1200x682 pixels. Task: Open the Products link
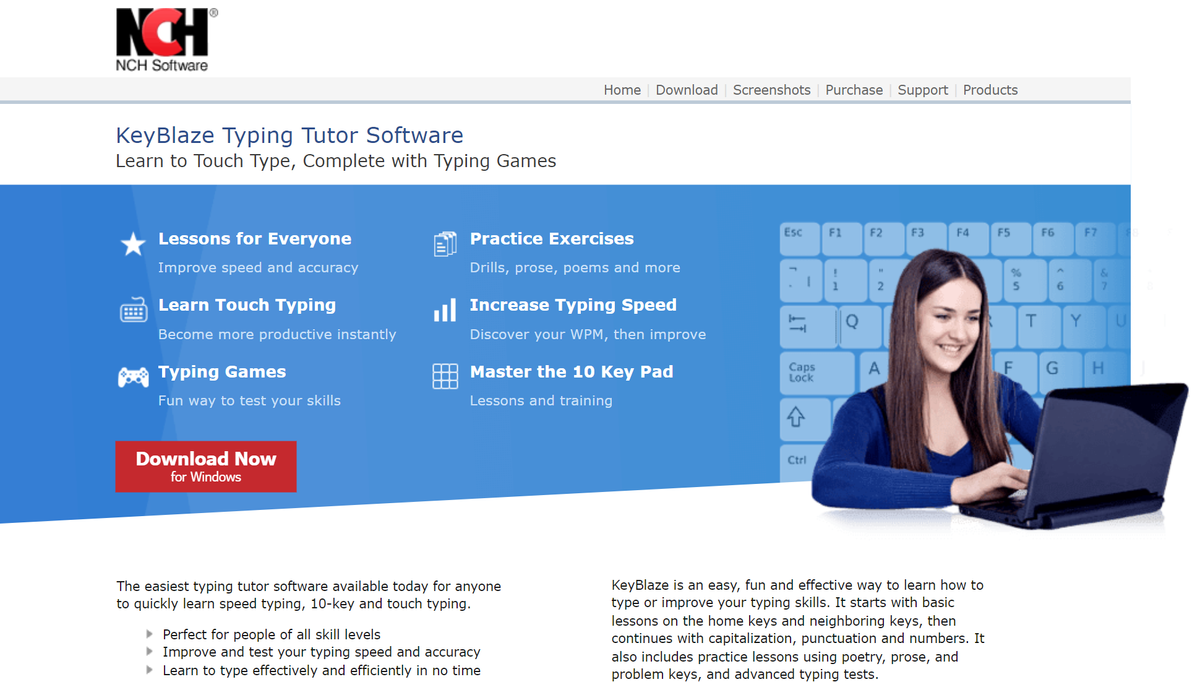coord(990,89)
